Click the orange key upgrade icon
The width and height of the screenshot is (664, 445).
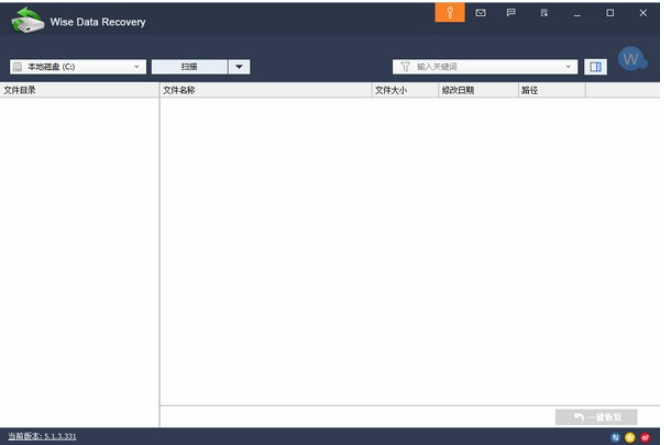click(450, 12)
